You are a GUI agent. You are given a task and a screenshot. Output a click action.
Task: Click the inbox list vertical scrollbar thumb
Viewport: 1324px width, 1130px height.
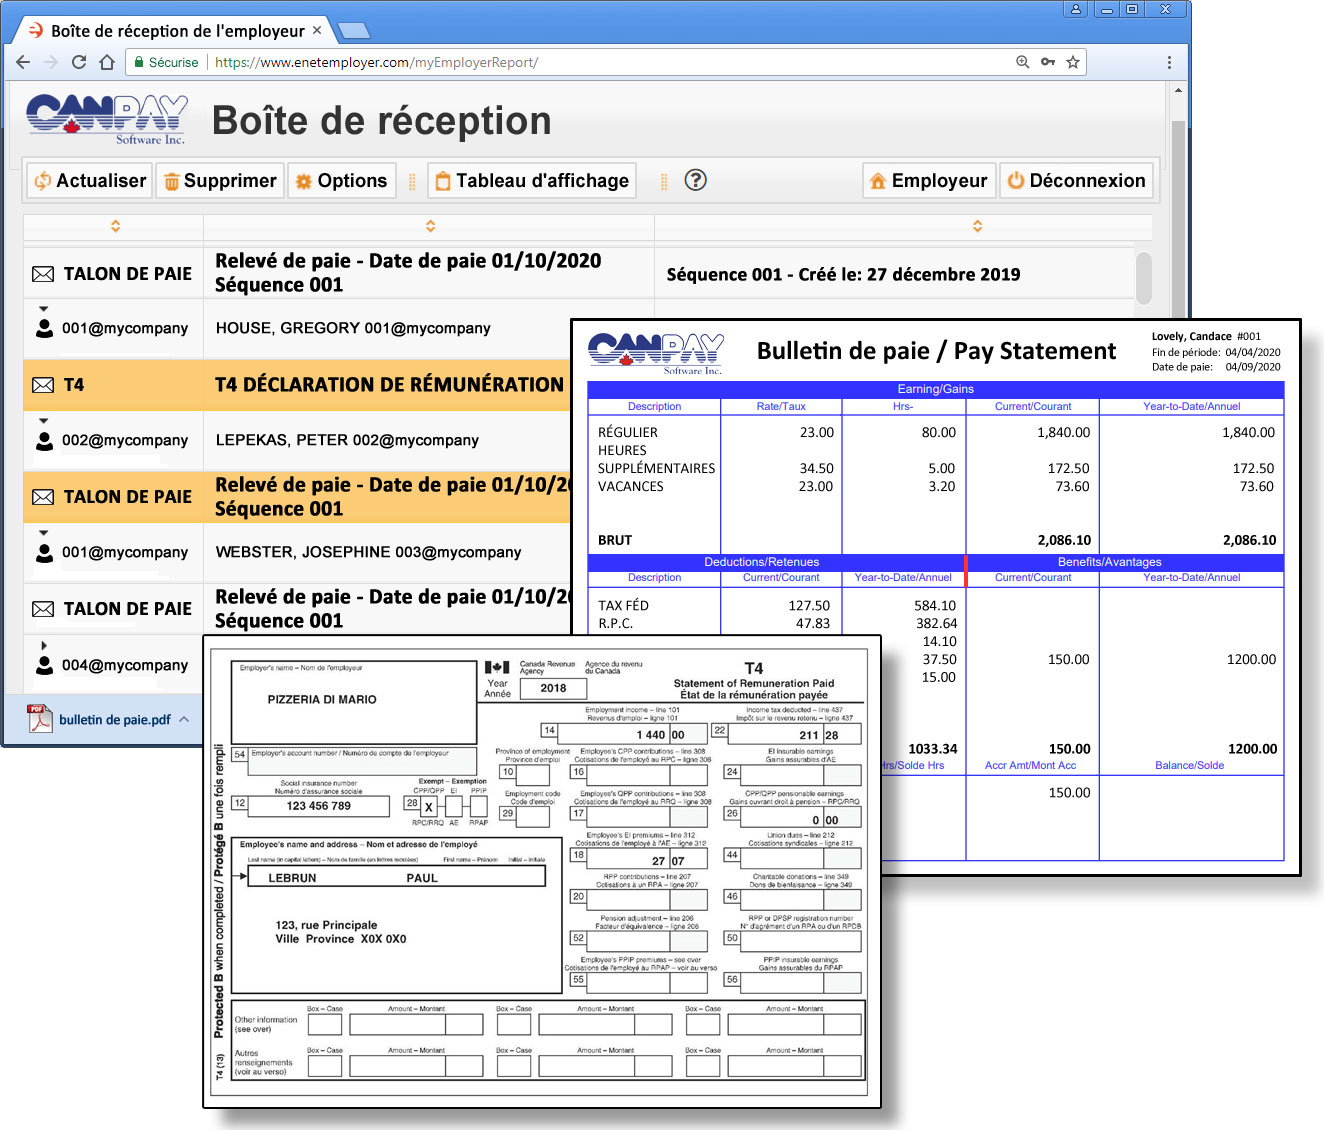click(1143, 277)
